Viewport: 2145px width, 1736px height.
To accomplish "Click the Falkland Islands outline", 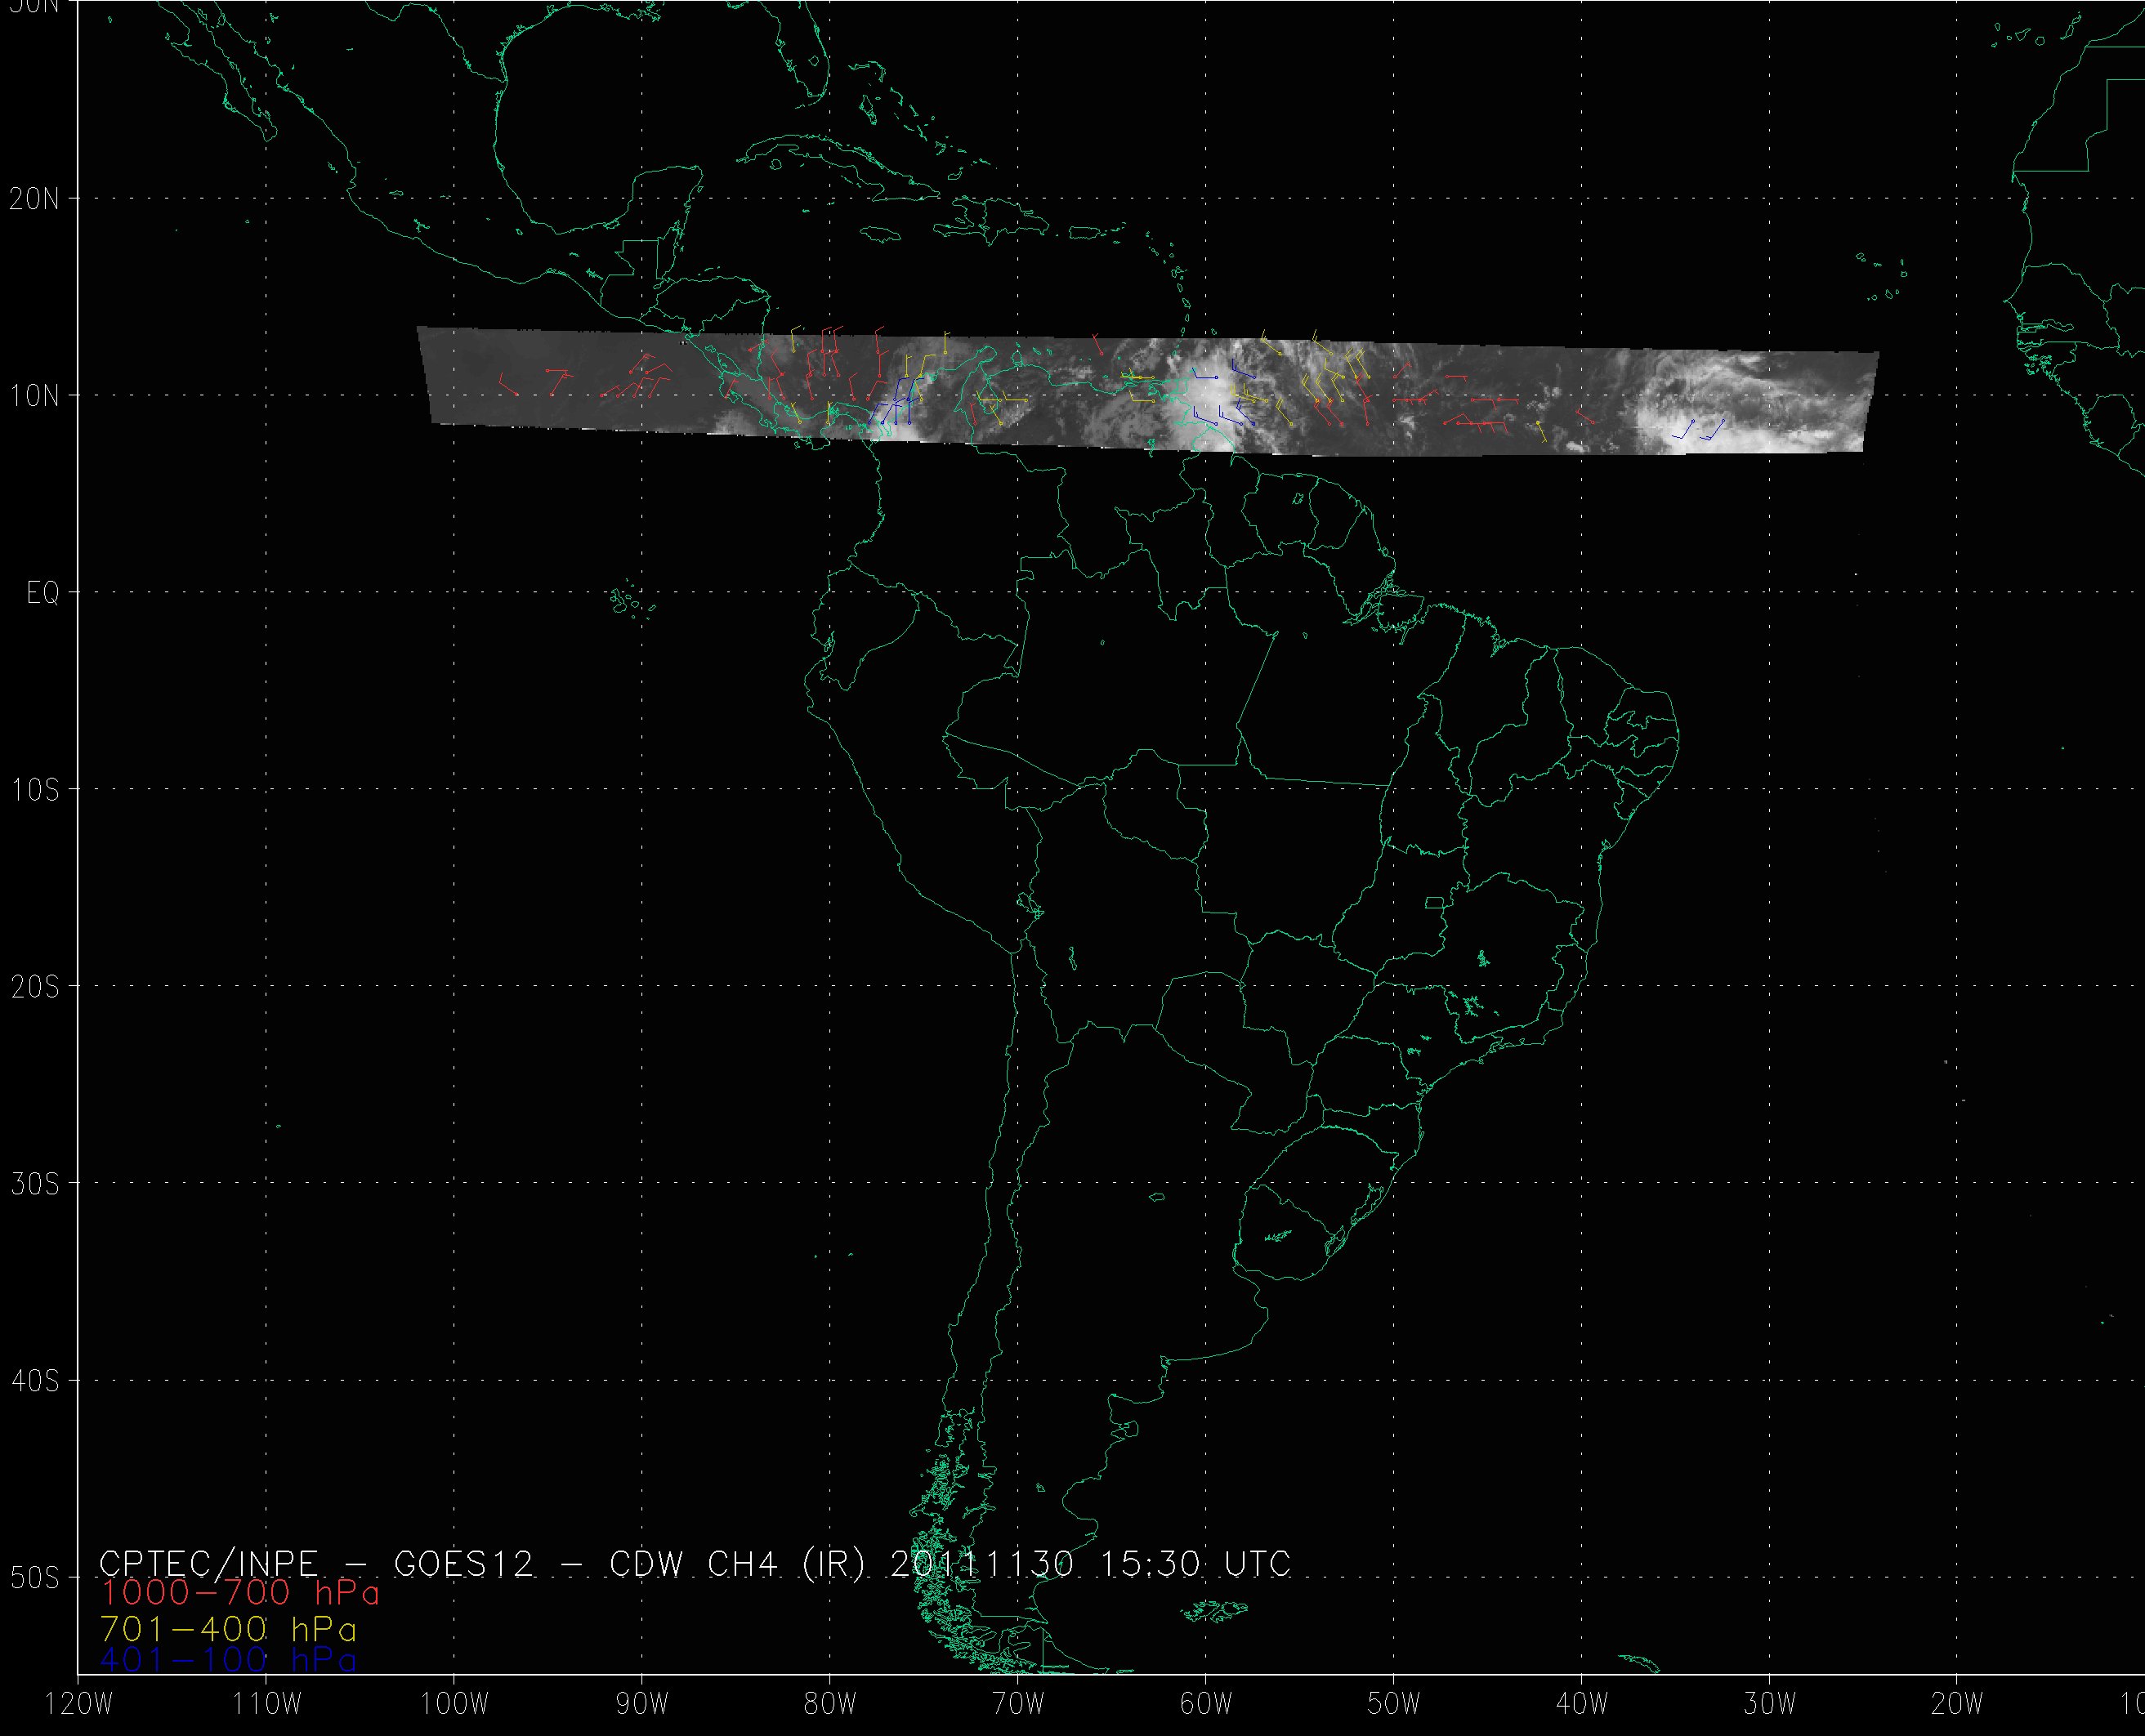I will [1213, 1610].
